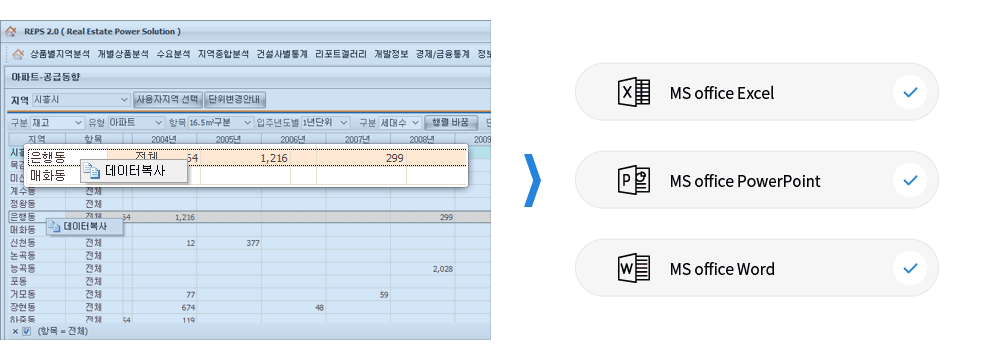Select the 장현동 row label
983x360 pixels.
pyautogui.click(x=23, y=307)
